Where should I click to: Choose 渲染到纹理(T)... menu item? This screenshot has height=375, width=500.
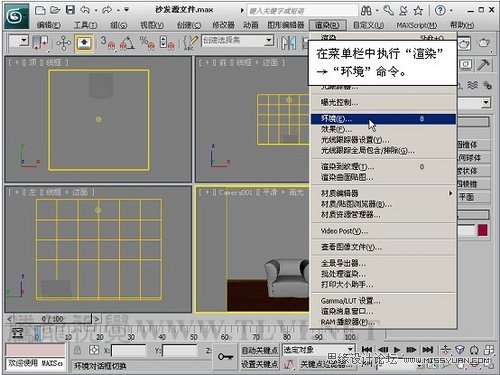383,166
